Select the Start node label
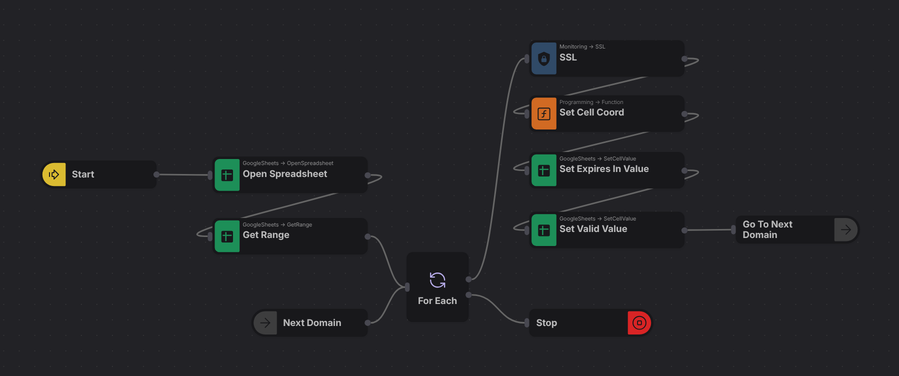This screenshot has height=376, width=899. click(83, 174)
